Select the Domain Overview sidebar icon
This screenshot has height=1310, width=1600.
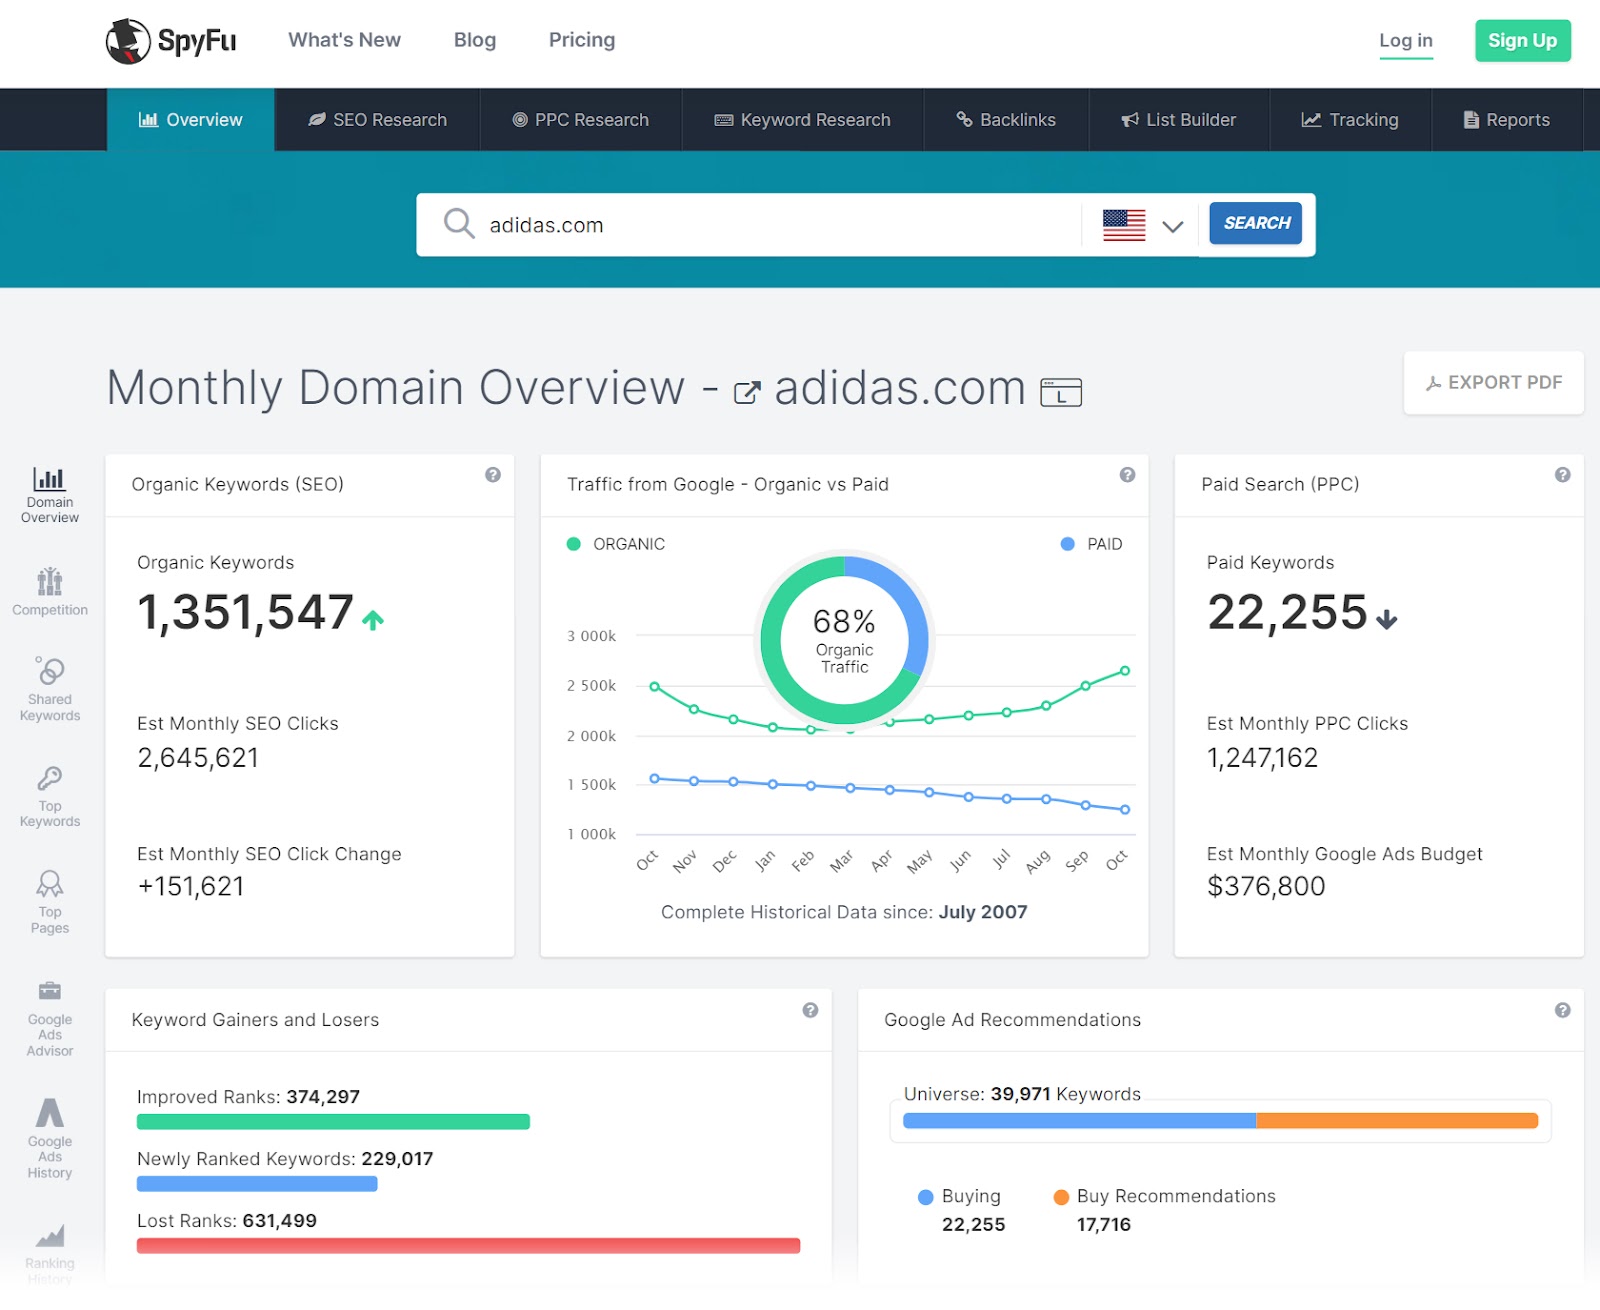pos(49,480)
